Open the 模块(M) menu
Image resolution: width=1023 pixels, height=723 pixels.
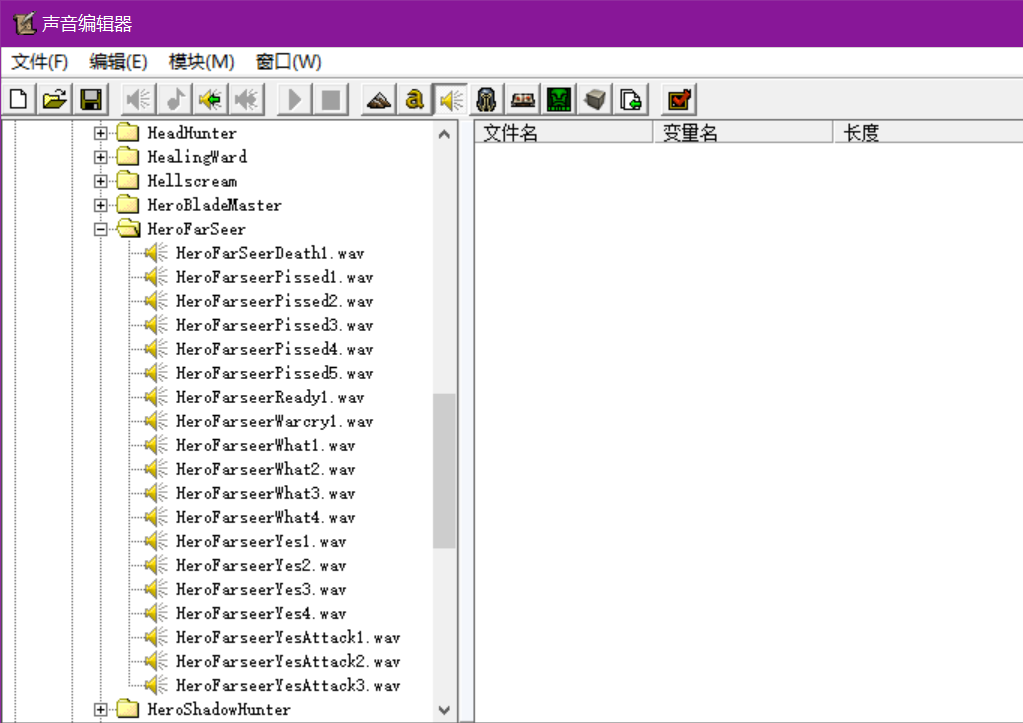coord(201,62)
